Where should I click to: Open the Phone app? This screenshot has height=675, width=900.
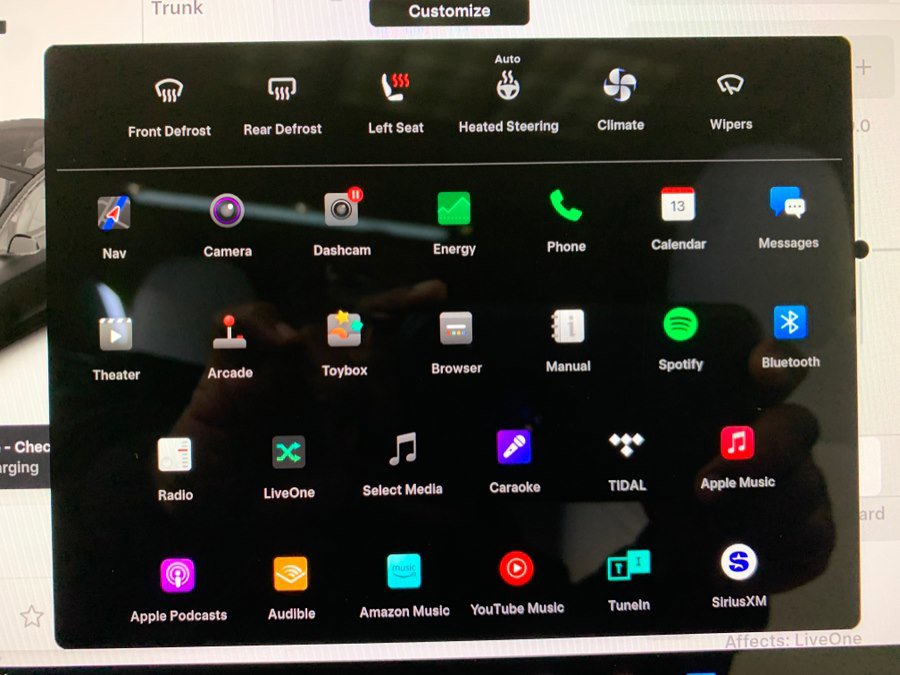565,205
